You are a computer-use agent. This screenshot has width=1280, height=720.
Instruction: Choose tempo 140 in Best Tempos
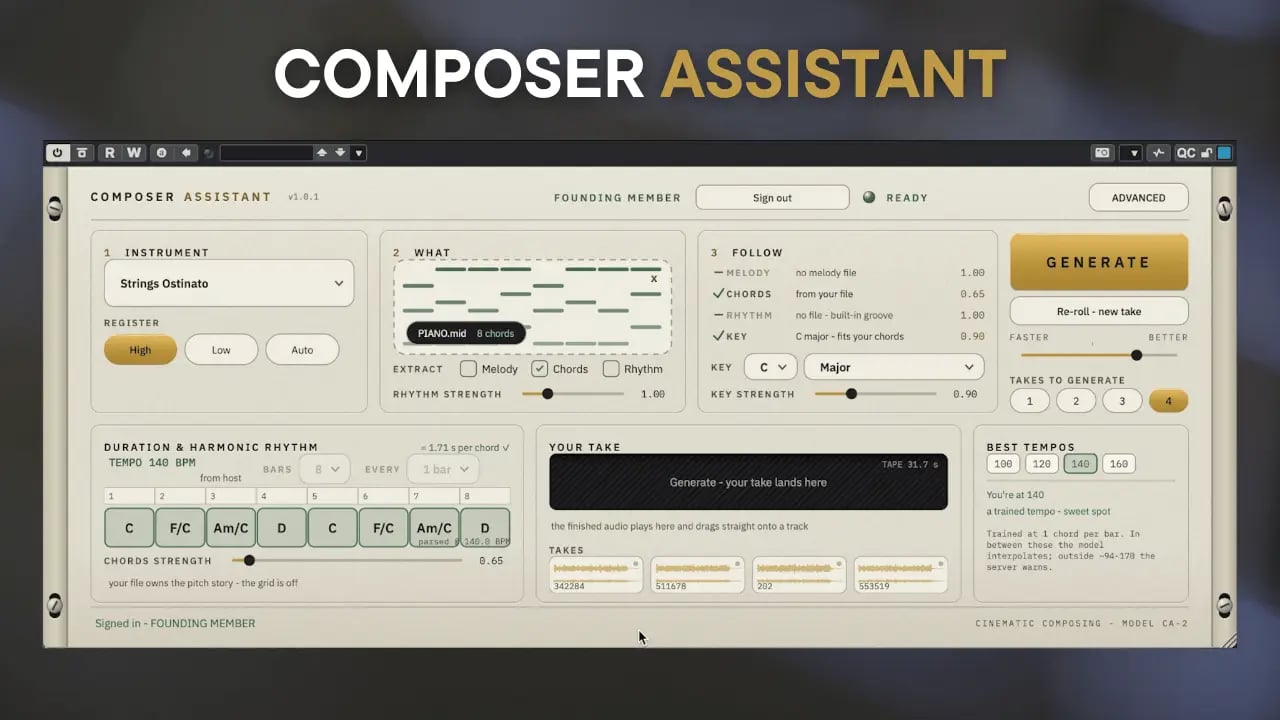pos(1080,464)
